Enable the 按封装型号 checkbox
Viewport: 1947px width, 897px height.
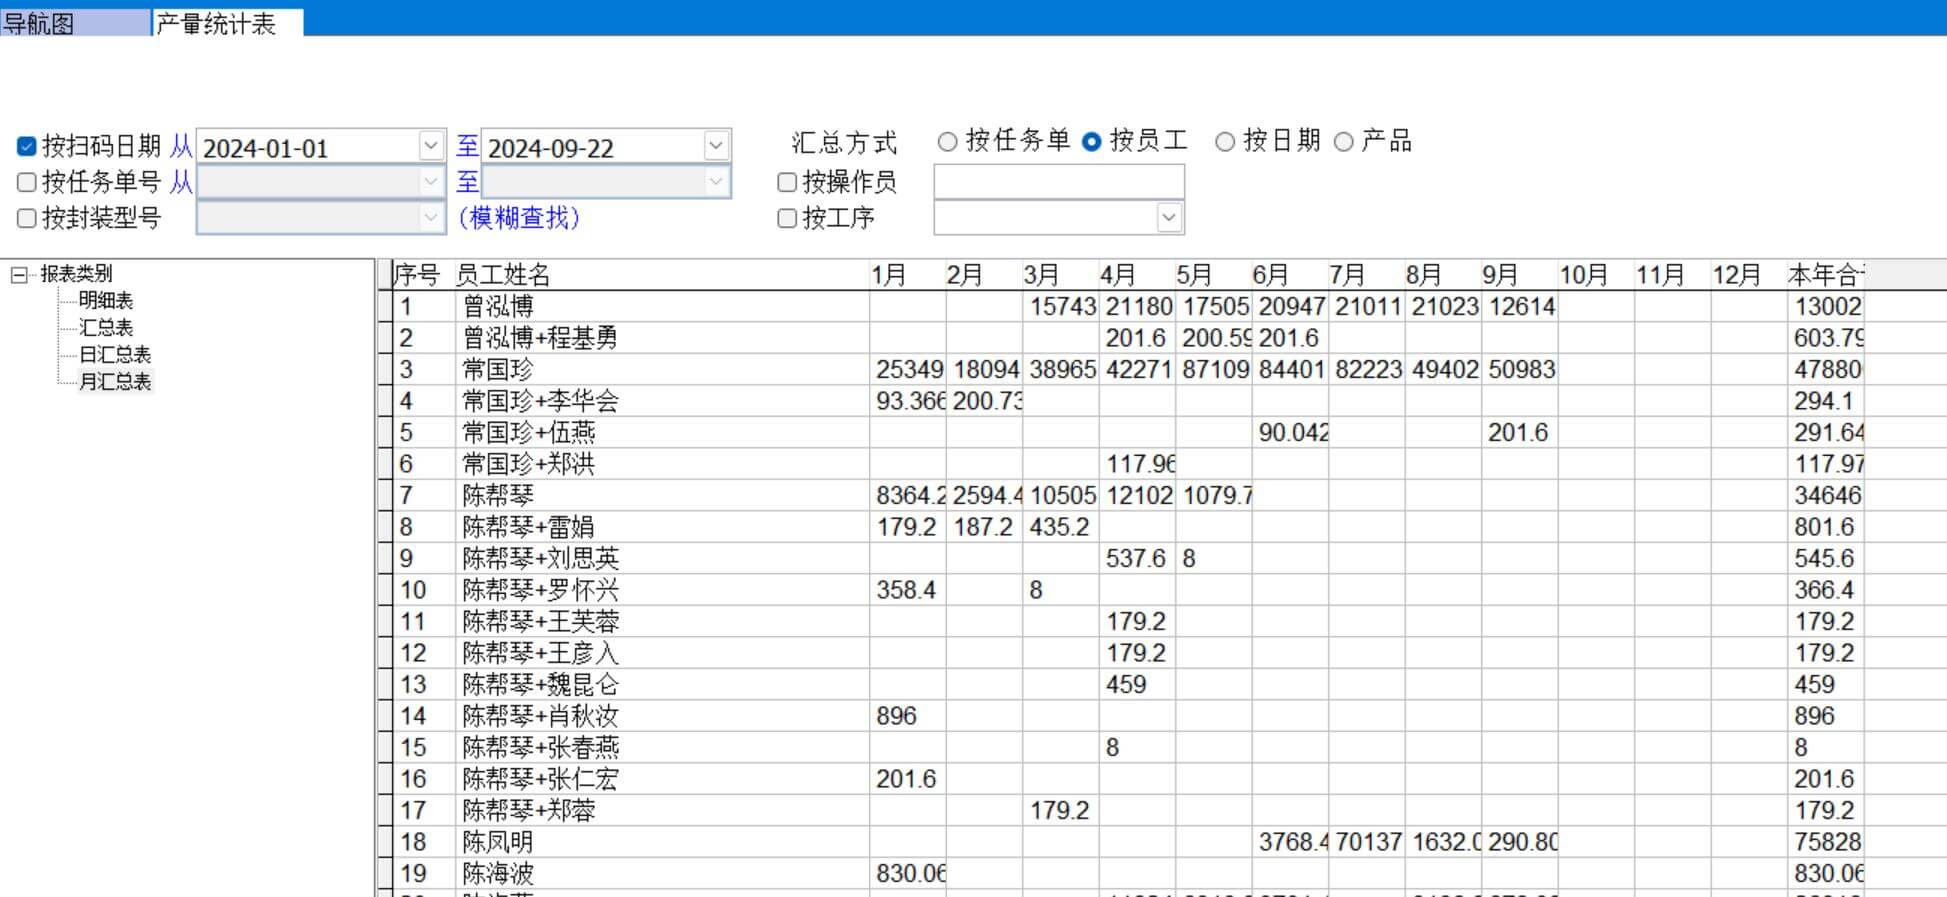tap(27, 218)
